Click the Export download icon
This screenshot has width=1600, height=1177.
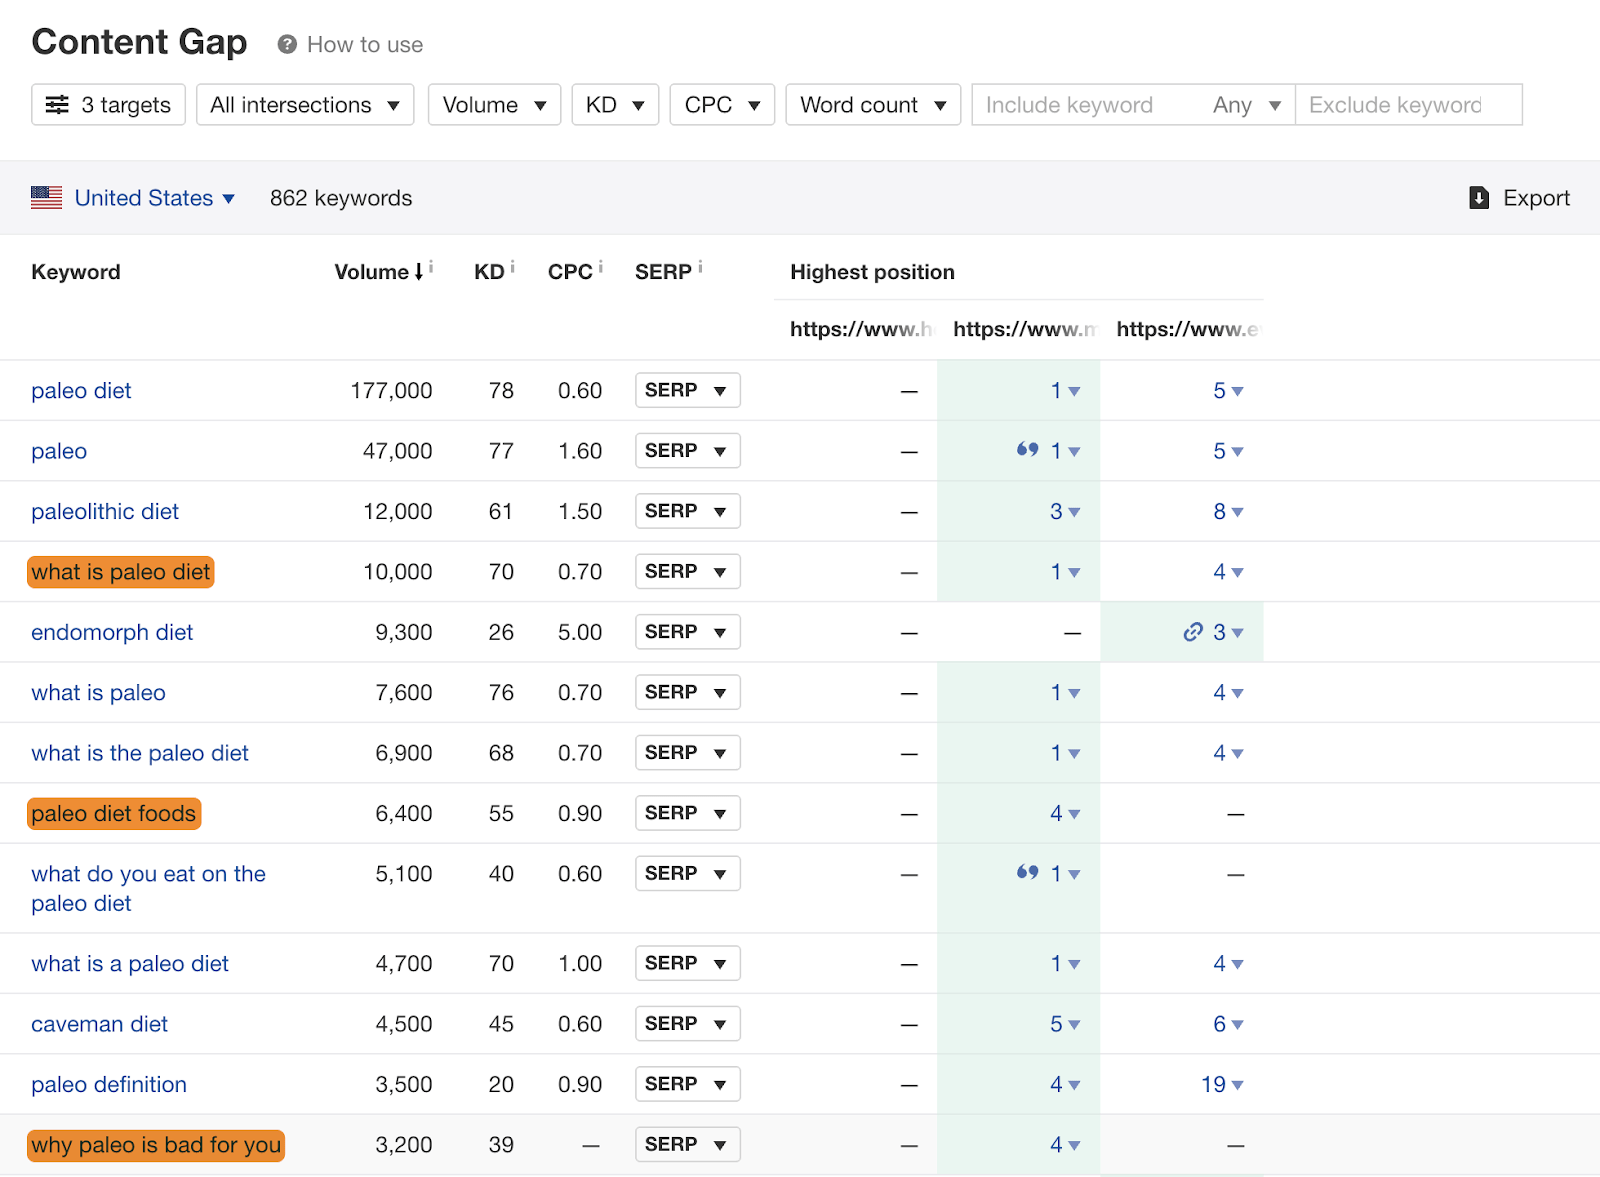[x=1479, y=198]
